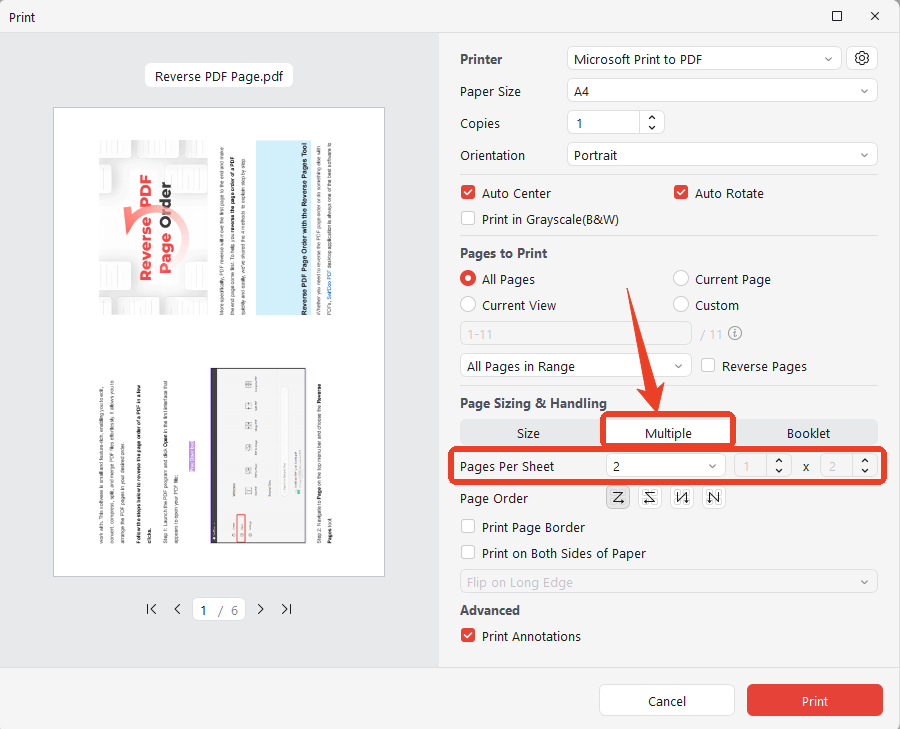Jump to last preview page
The image size is (900, 729).
point(286,609)
